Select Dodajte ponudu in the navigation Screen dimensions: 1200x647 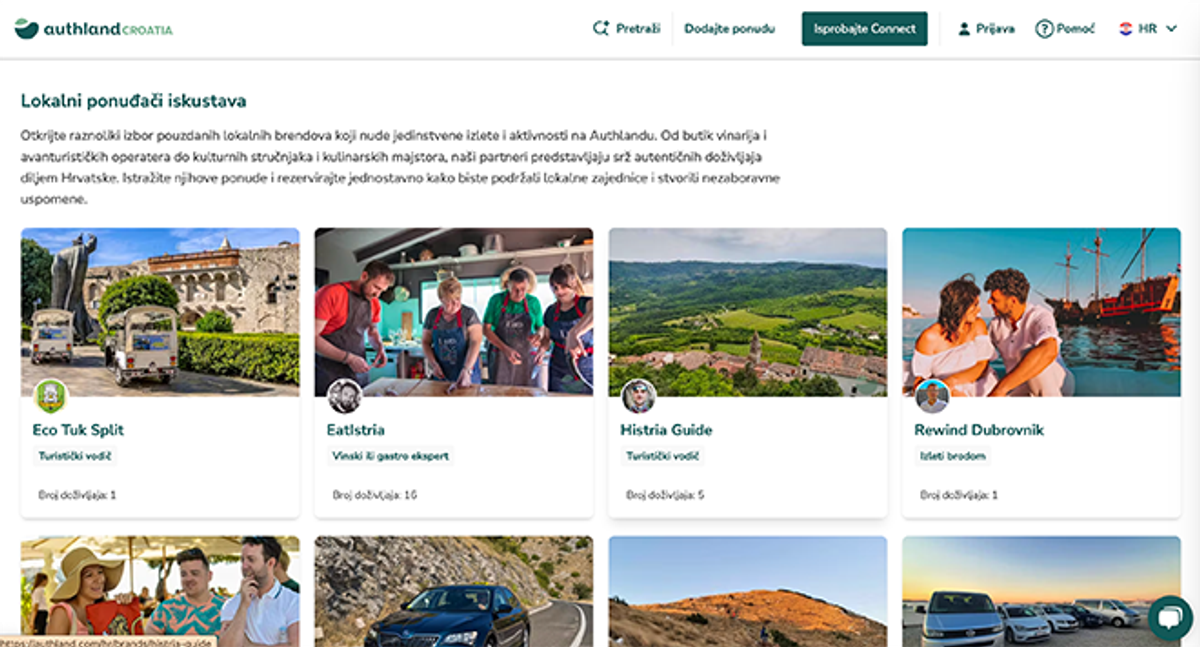tap(729, 28)
